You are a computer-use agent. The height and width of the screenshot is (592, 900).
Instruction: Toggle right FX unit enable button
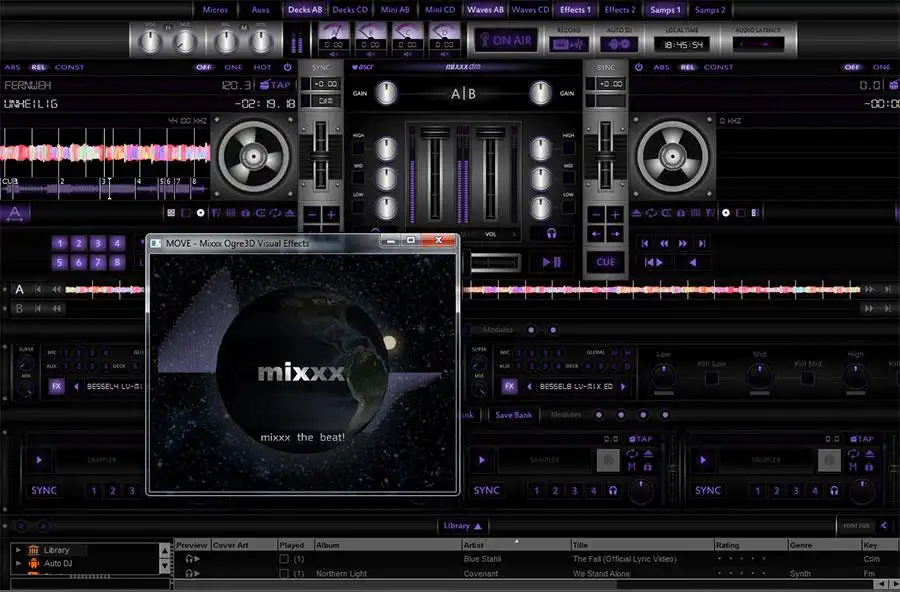(x=509, y=386)
